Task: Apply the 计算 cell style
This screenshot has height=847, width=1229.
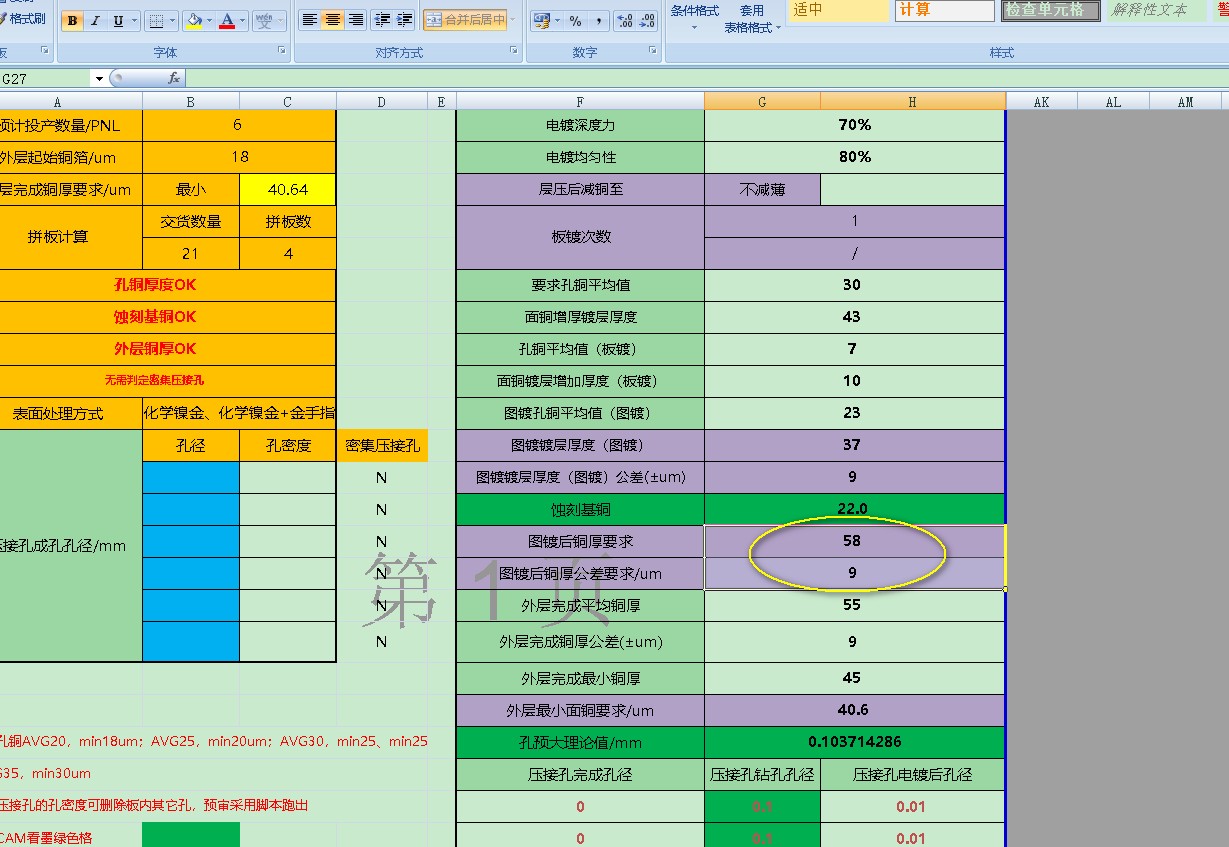Action: click(944, 10)
